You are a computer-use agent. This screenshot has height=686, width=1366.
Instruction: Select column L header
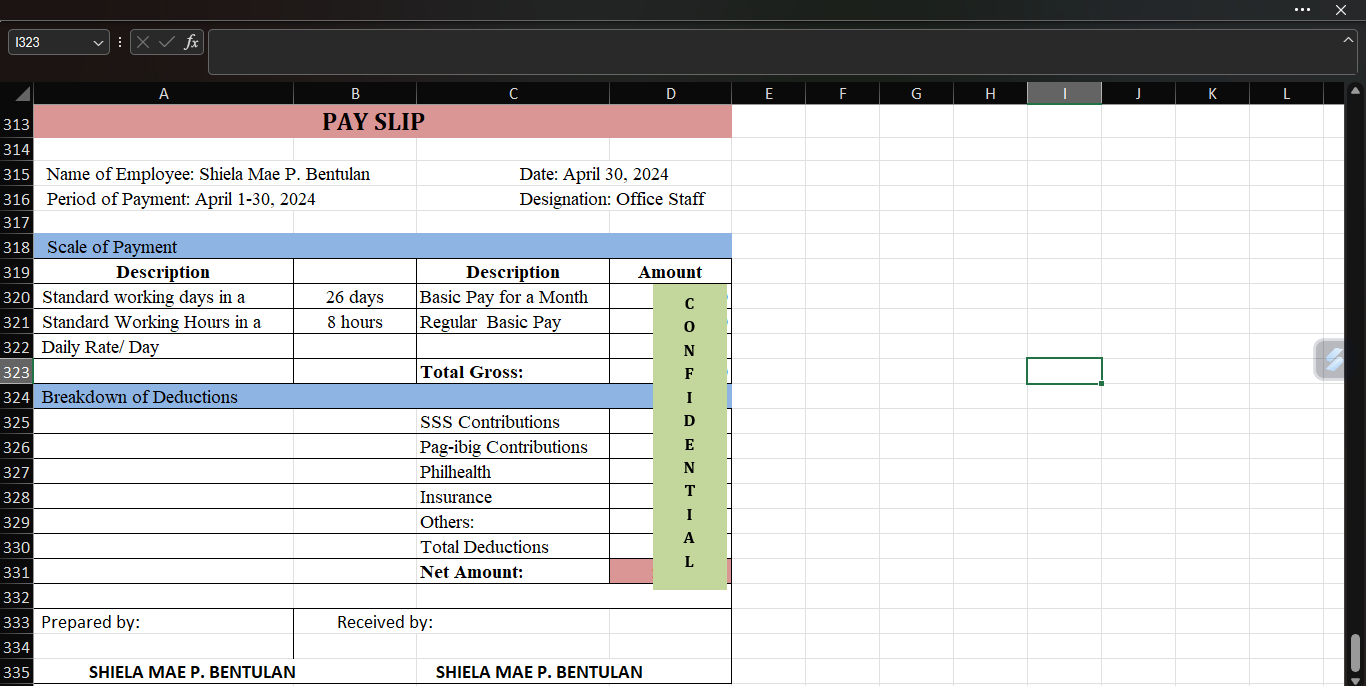pos(1286,94)
